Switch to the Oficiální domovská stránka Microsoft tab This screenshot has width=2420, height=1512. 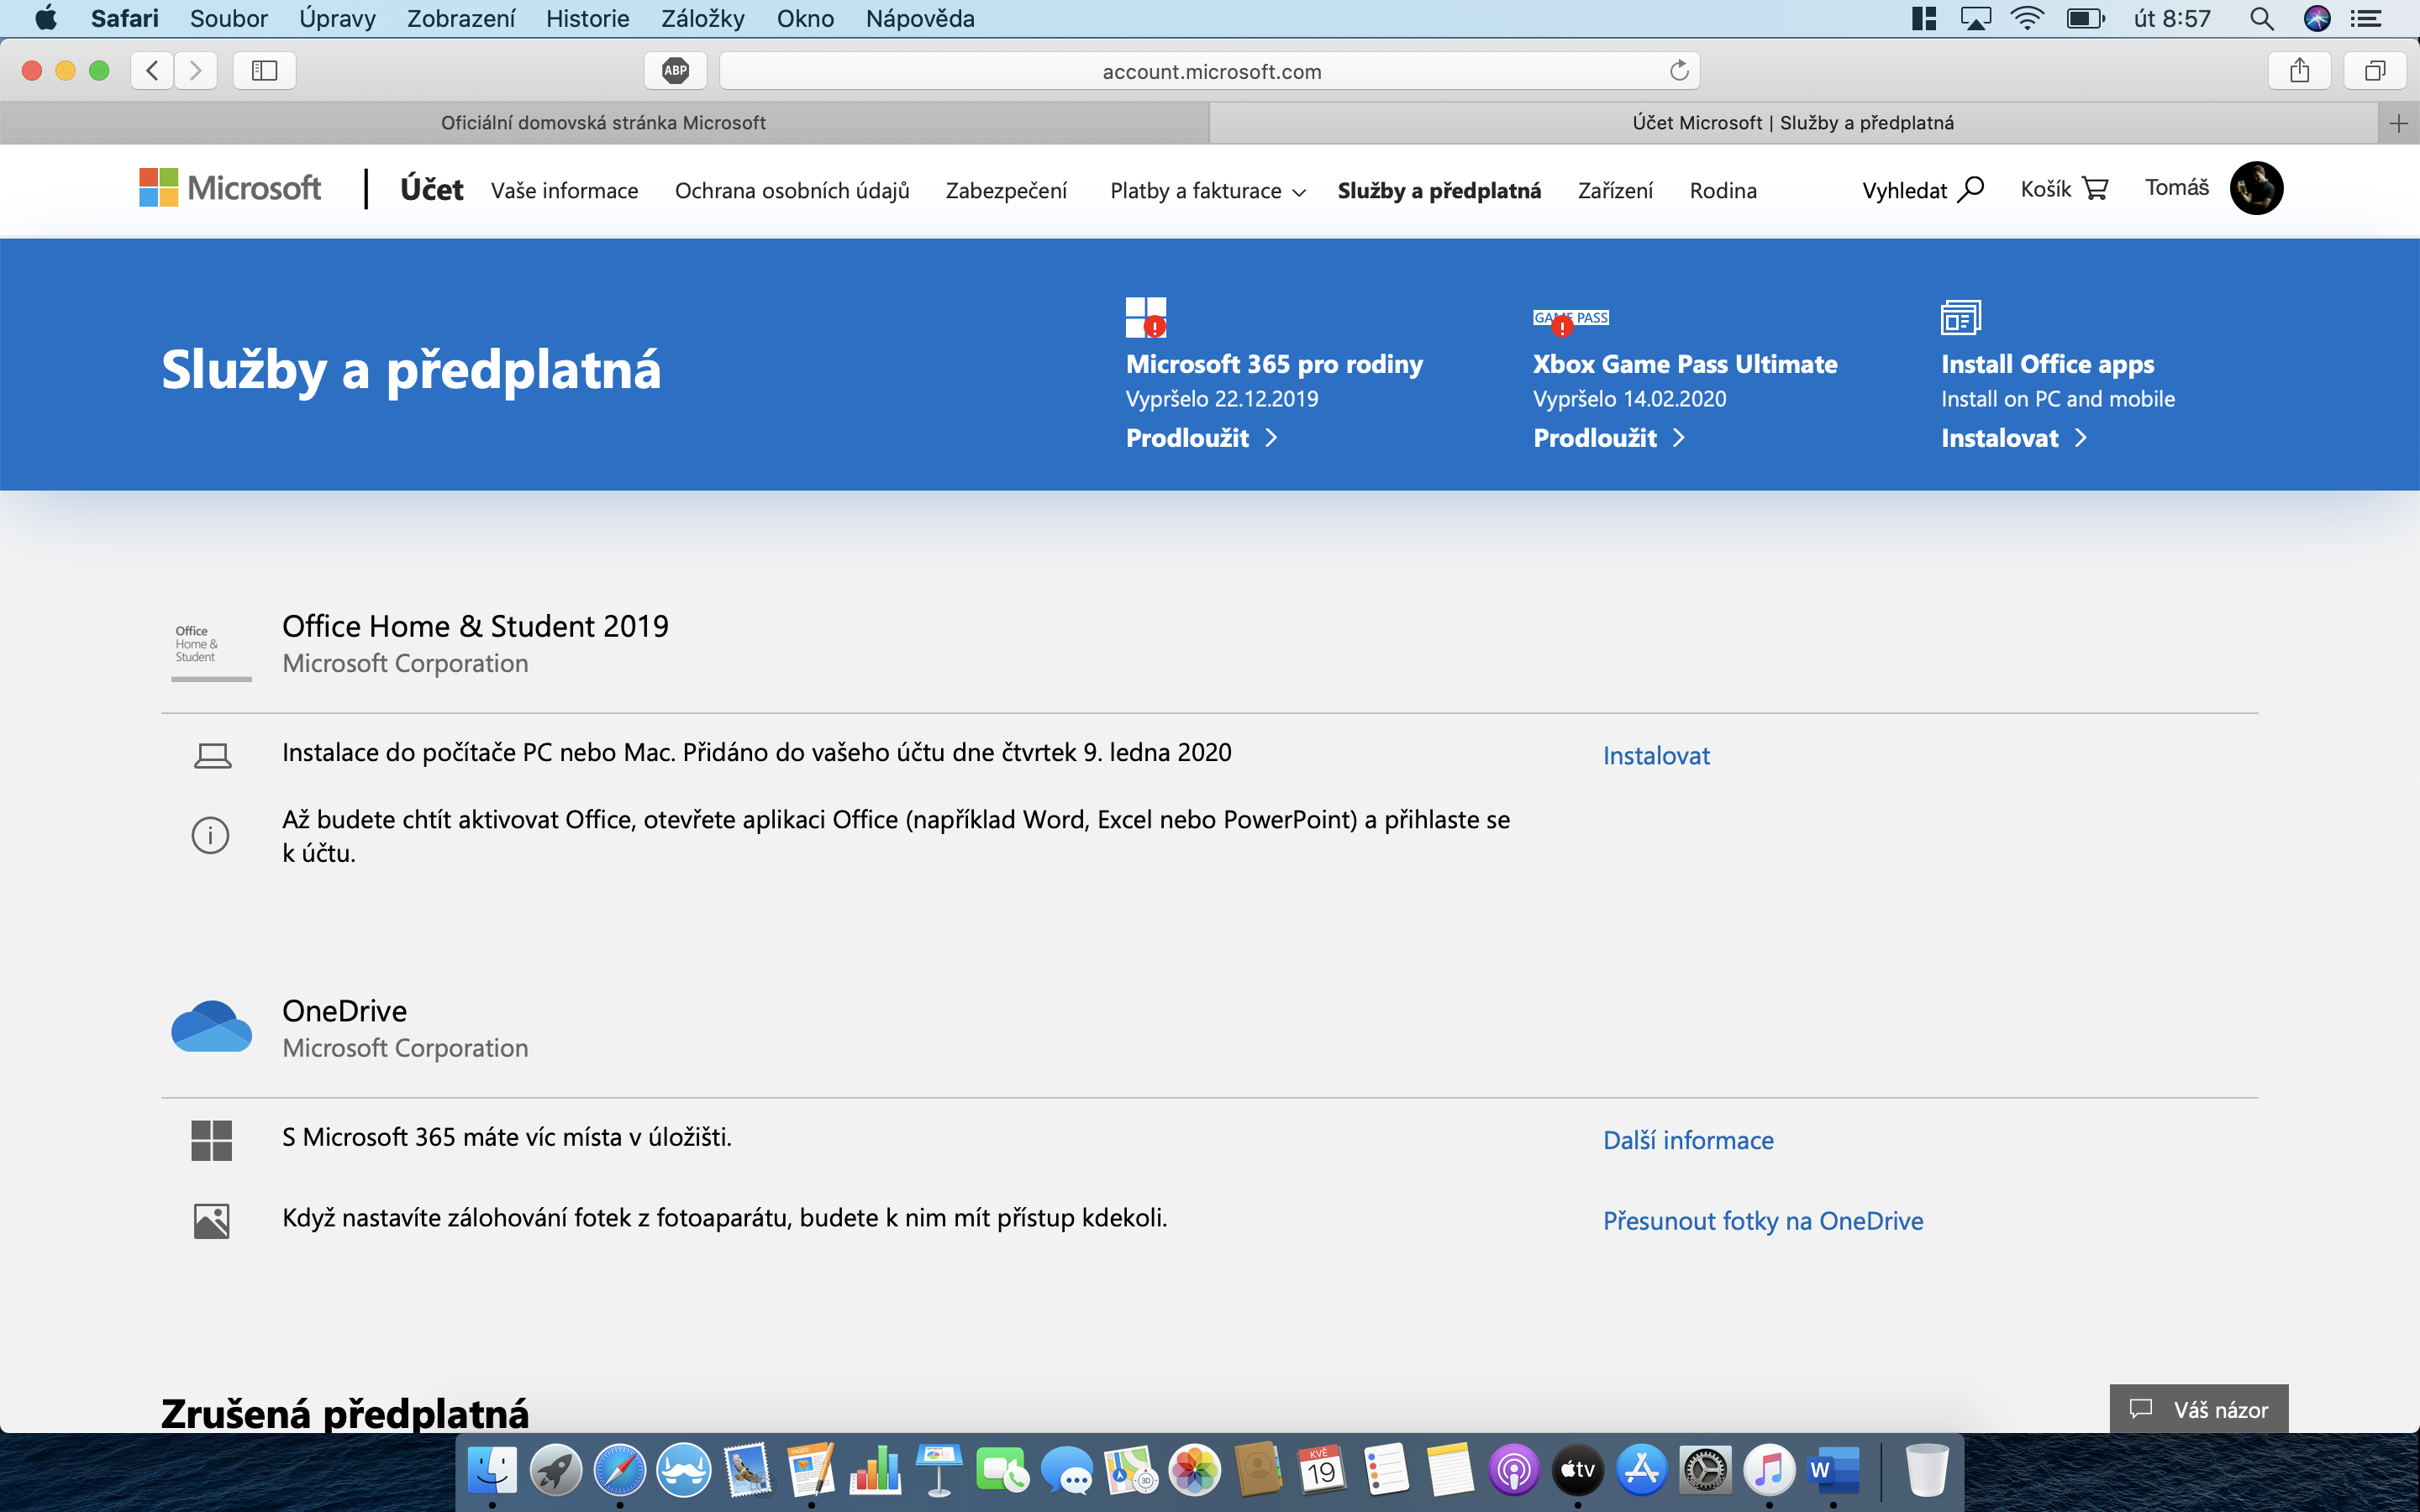604,123
